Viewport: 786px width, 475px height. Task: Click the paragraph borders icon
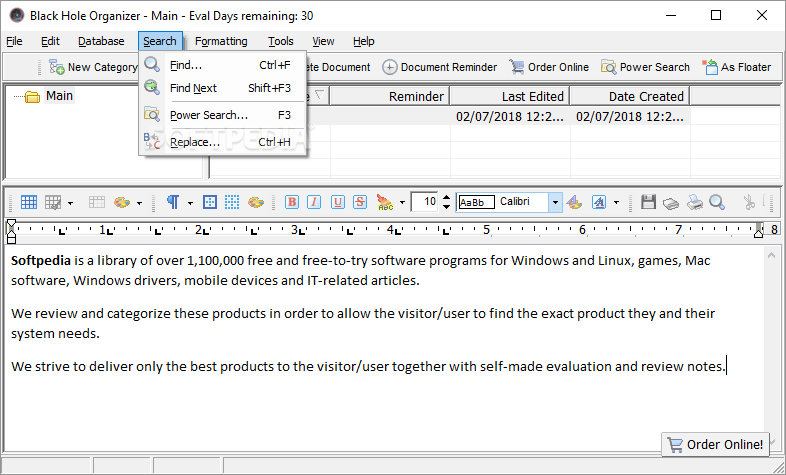point(210,202)
